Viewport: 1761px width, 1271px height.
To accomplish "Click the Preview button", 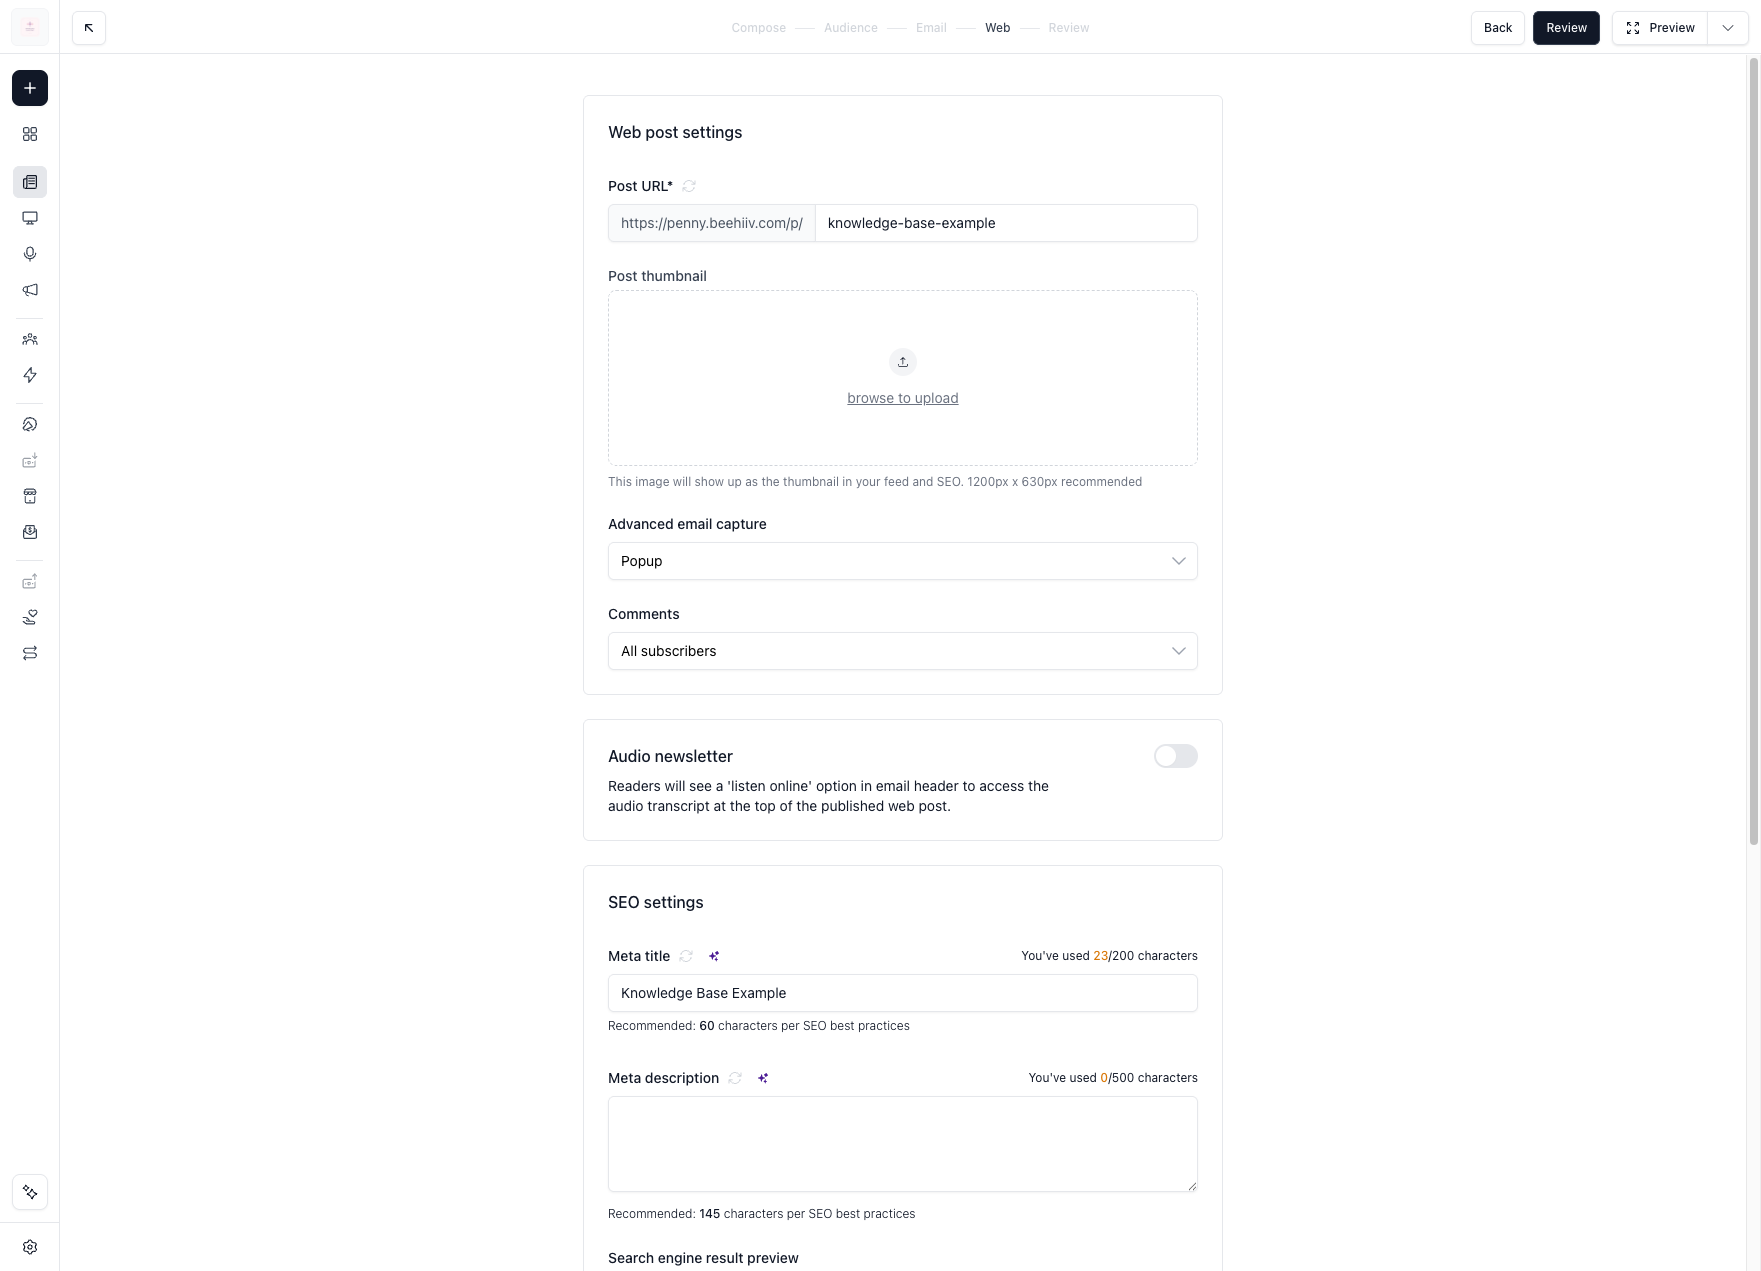I will (1660, 28).
